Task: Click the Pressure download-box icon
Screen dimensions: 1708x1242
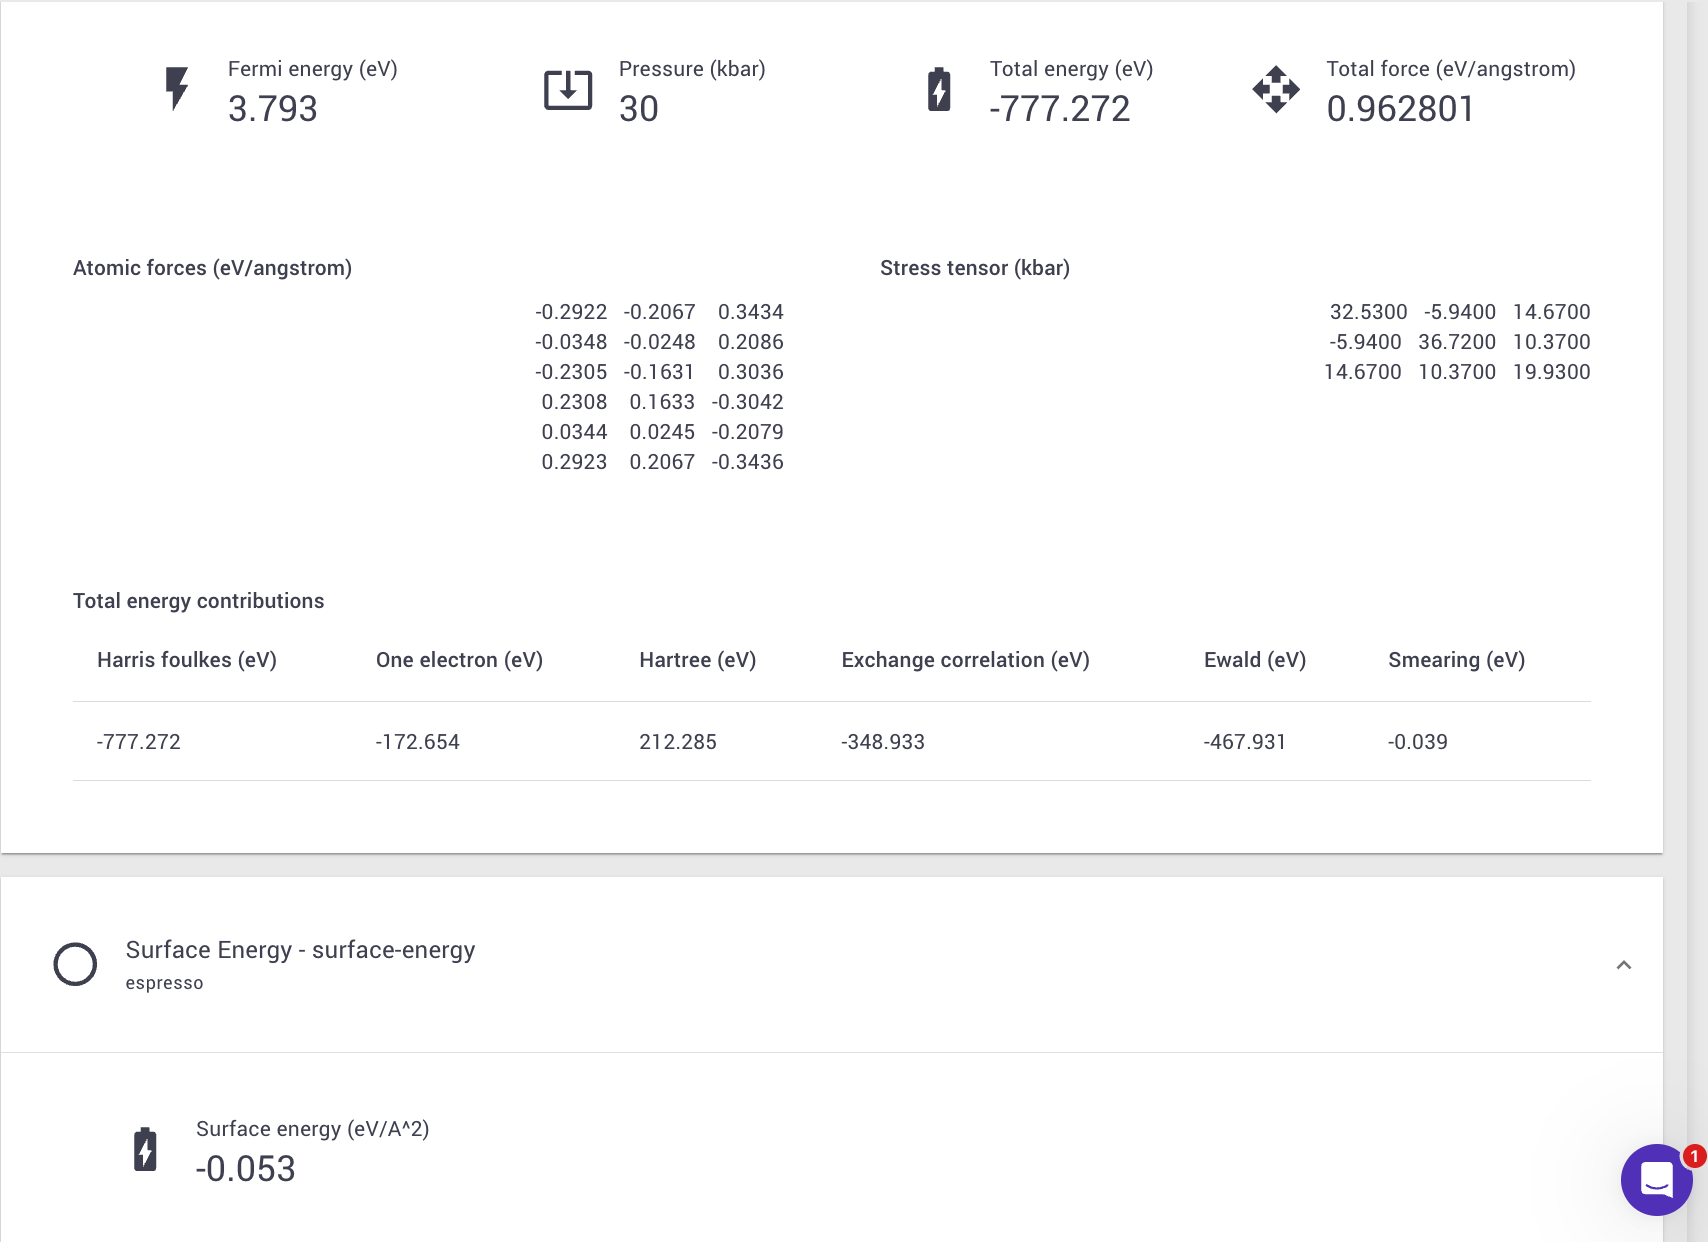Action: pyautogui.click(x=568, y=90)
